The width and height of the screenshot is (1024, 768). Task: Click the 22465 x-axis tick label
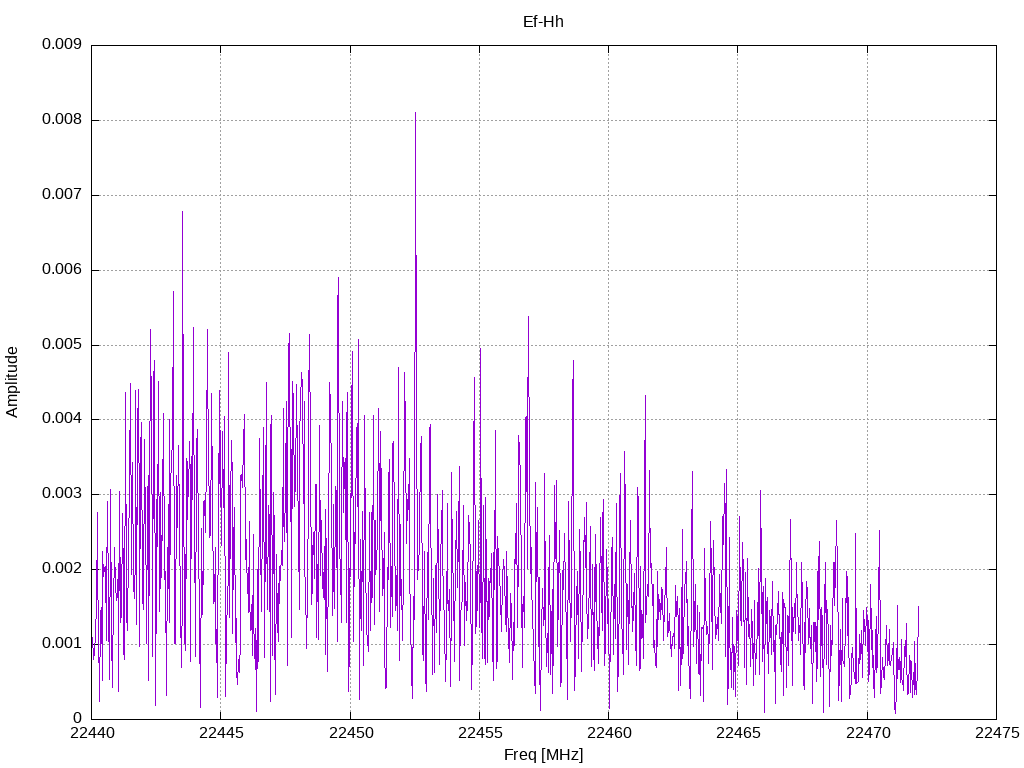pos(739,733)
